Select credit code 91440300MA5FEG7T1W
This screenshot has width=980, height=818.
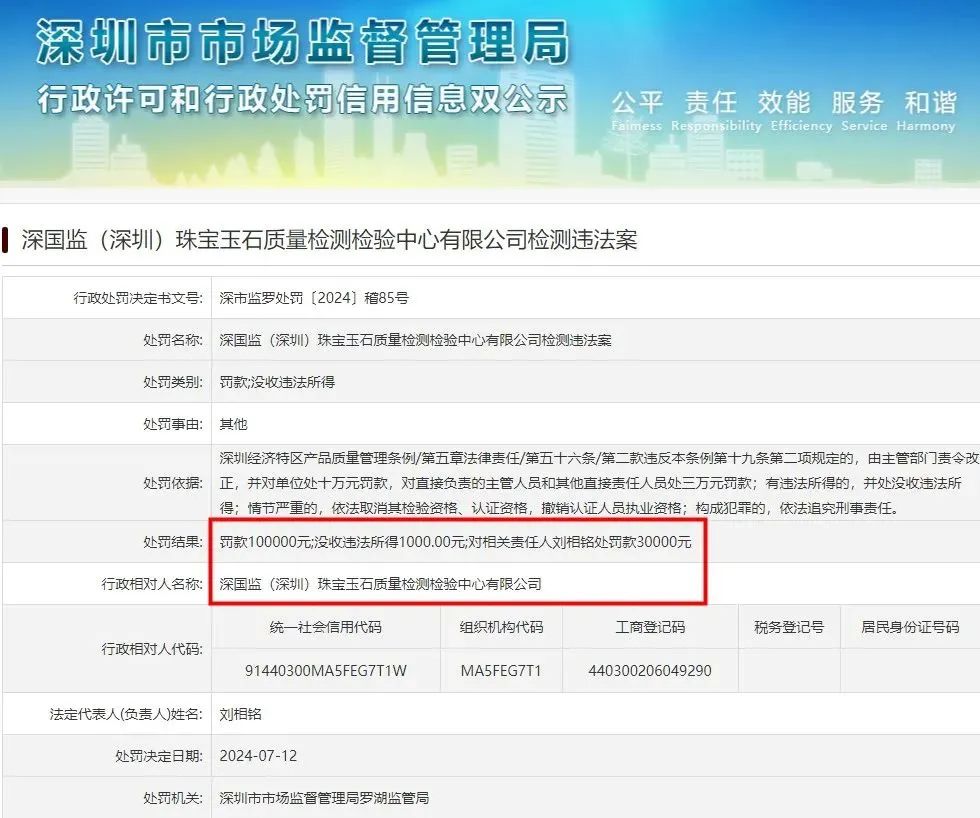point(326,670)
